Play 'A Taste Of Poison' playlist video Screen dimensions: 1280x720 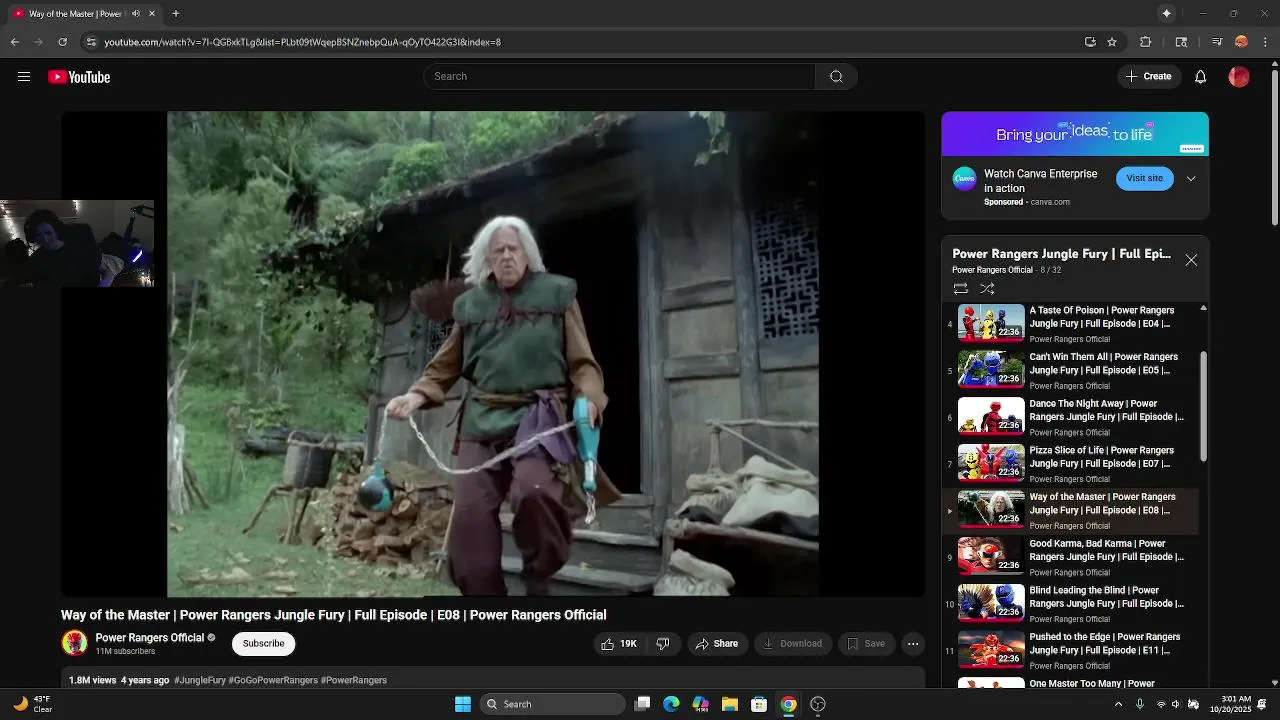1073,324
